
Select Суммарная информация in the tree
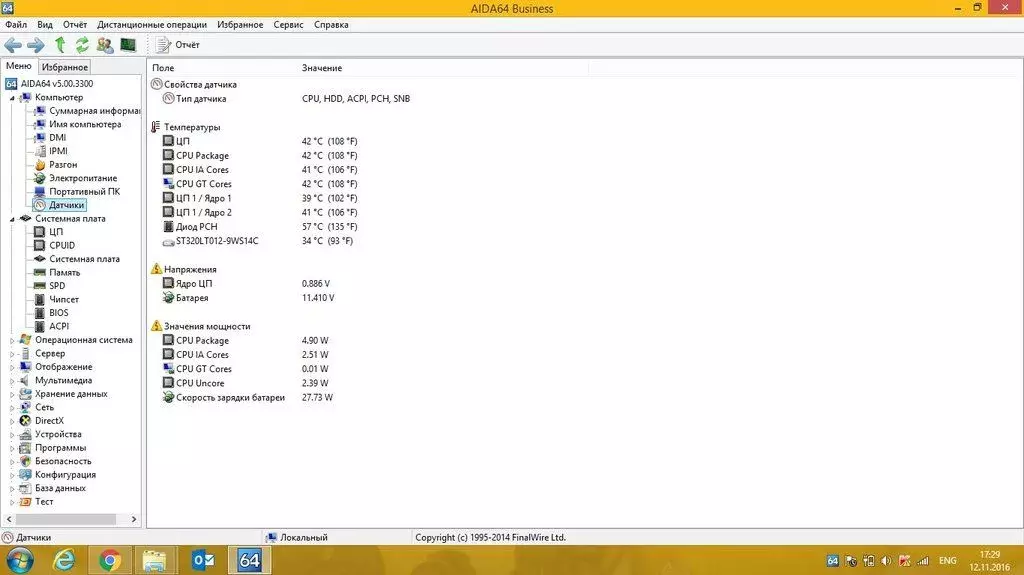95,110
